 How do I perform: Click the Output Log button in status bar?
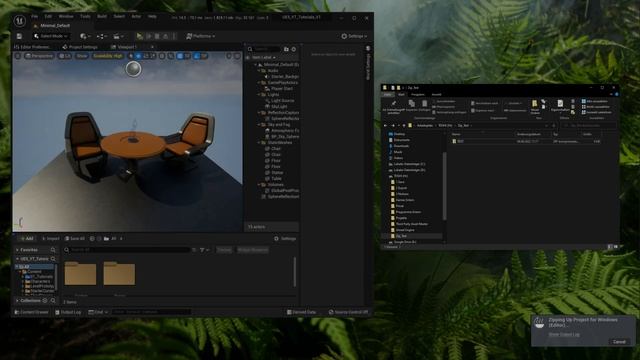pos(68,312)
